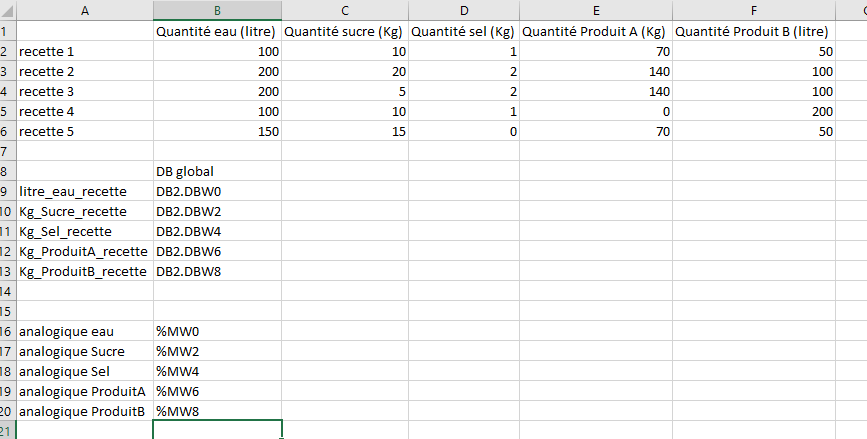Click row 8 header
The image size is (867, 439).
(x=7, y=171)
